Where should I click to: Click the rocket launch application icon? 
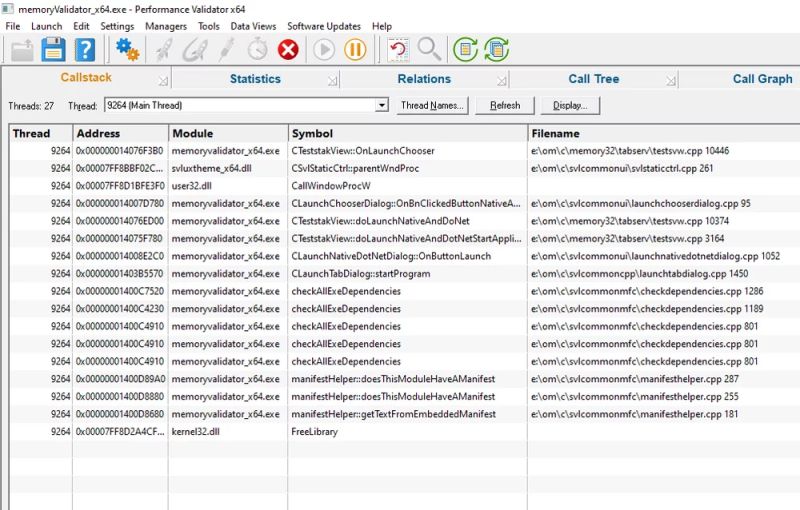163,50
